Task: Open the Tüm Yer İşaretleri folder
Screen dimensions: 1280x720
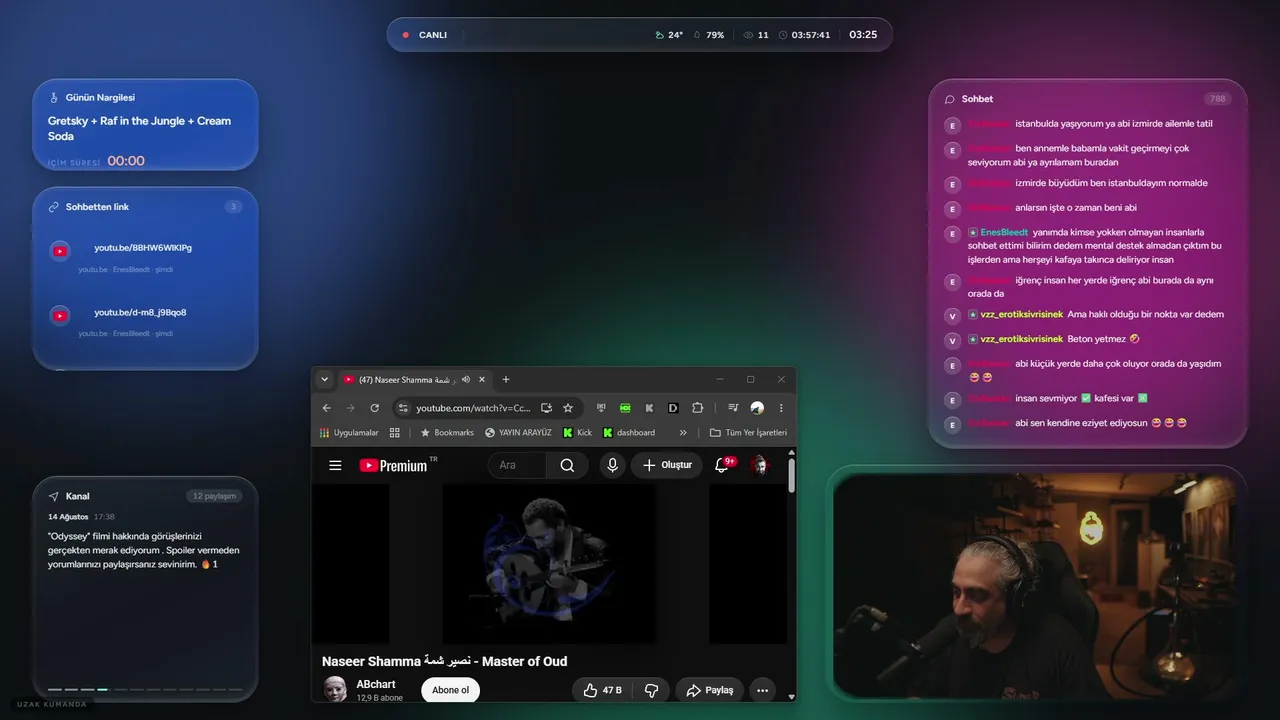Action: click(x=748, y=433)
